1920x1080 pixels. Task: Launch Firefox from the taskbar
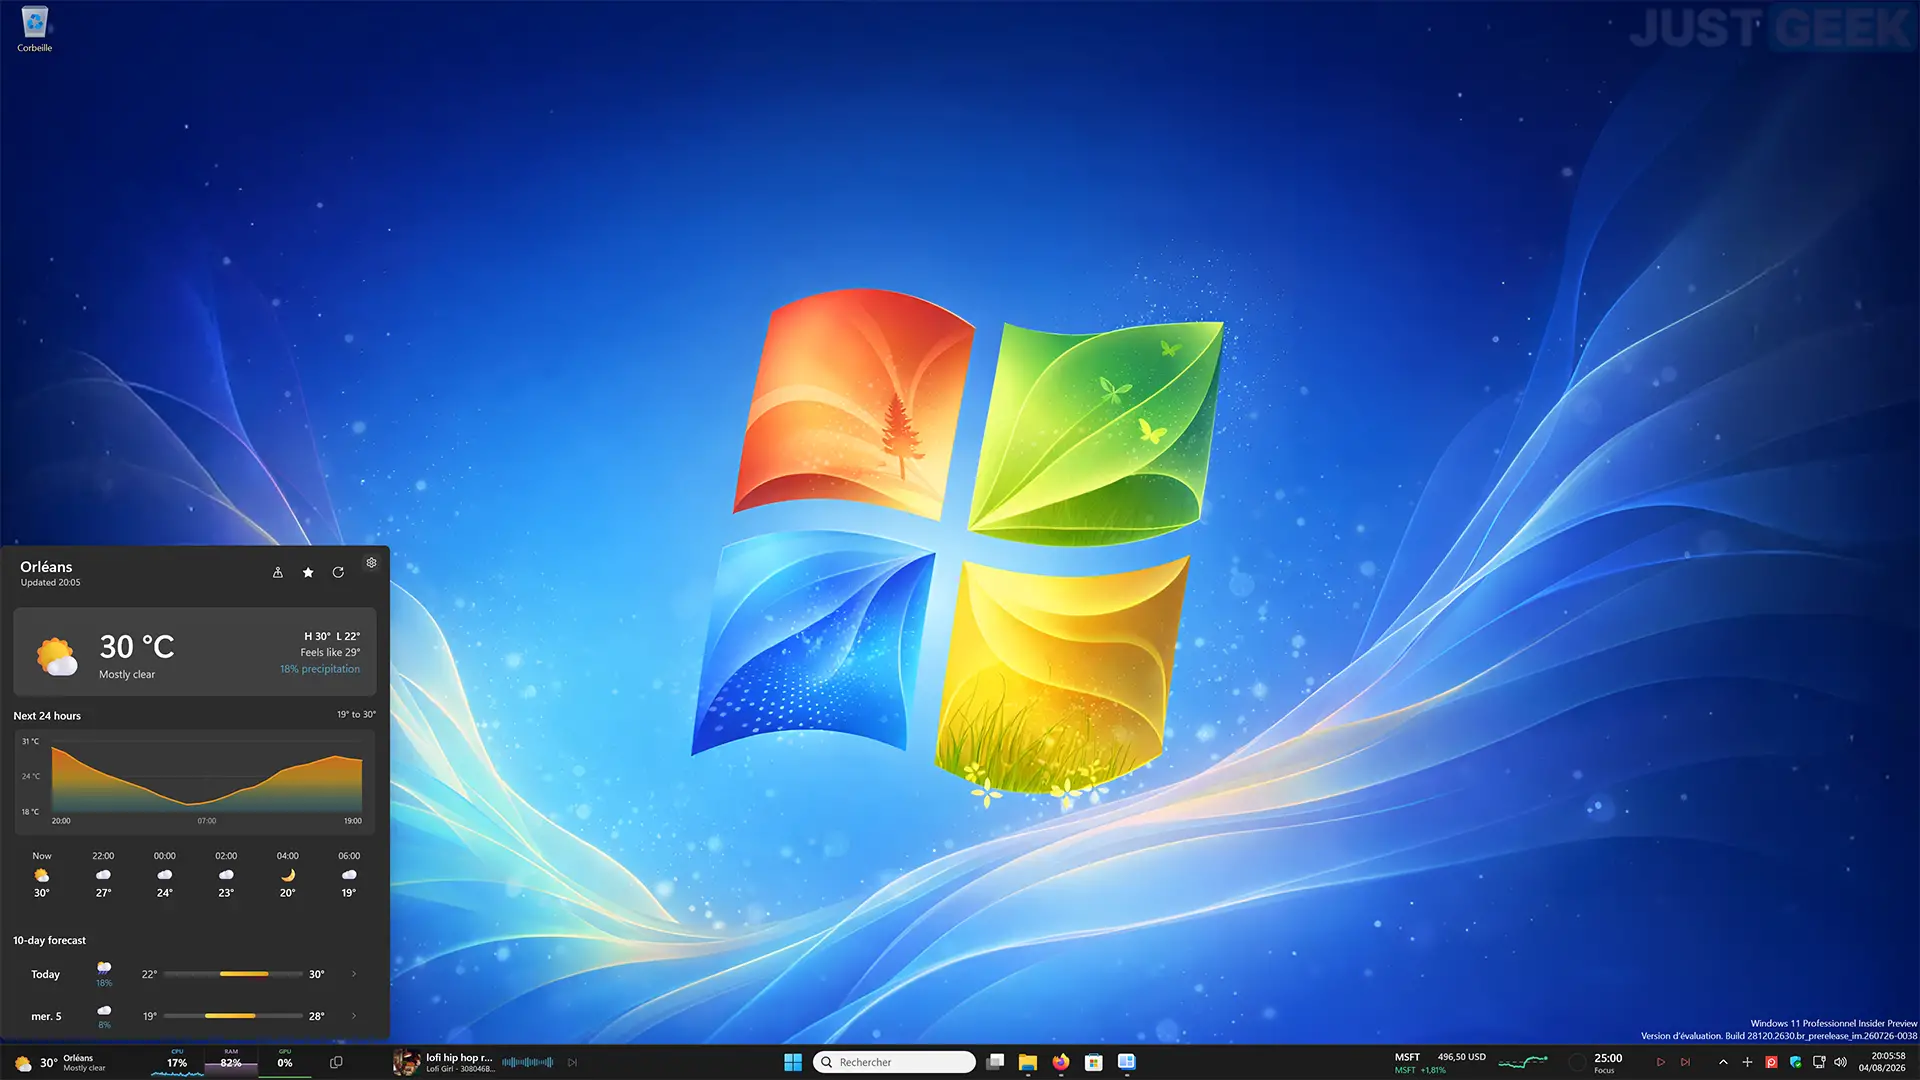(x=1061, y=1062)
